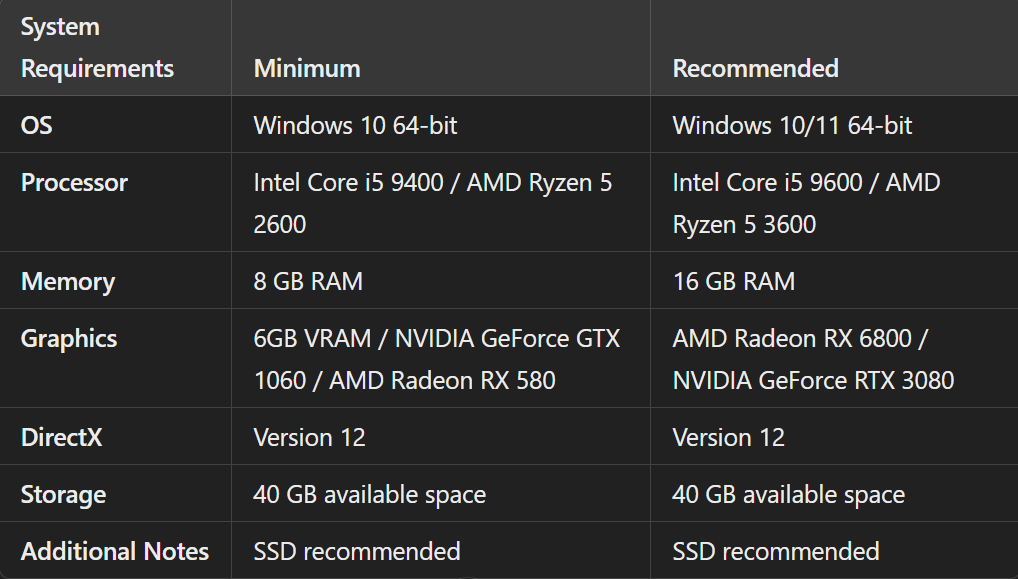This screenshot has width=1018, height=579.
Task: Click the Windows 10 64-bit minimum cell
Action: pyautogui.click(x=355, y=126)
